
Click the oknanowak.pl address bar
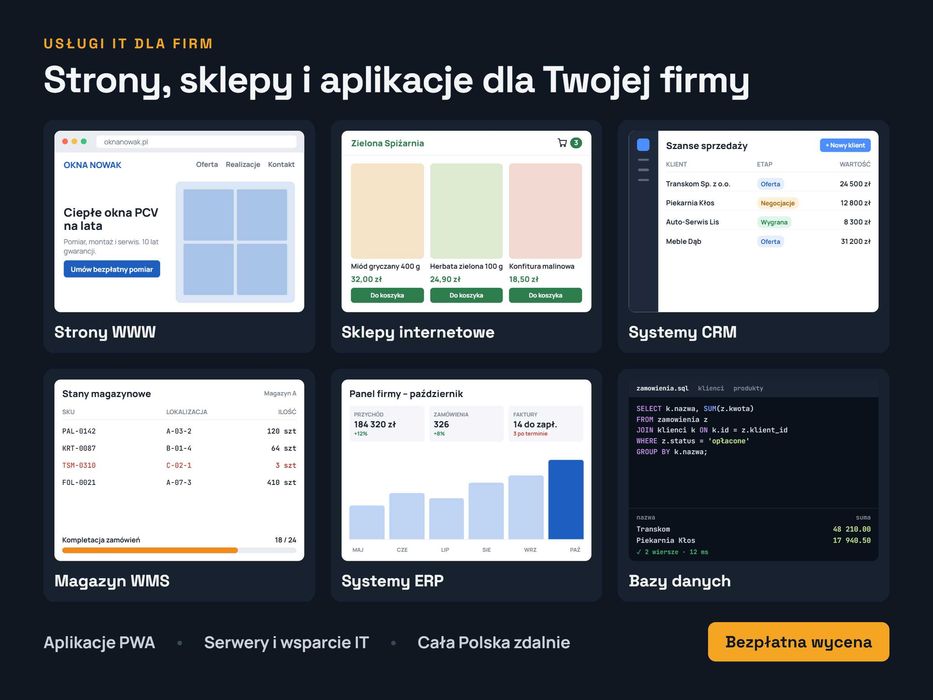click(x=196, y=142)
